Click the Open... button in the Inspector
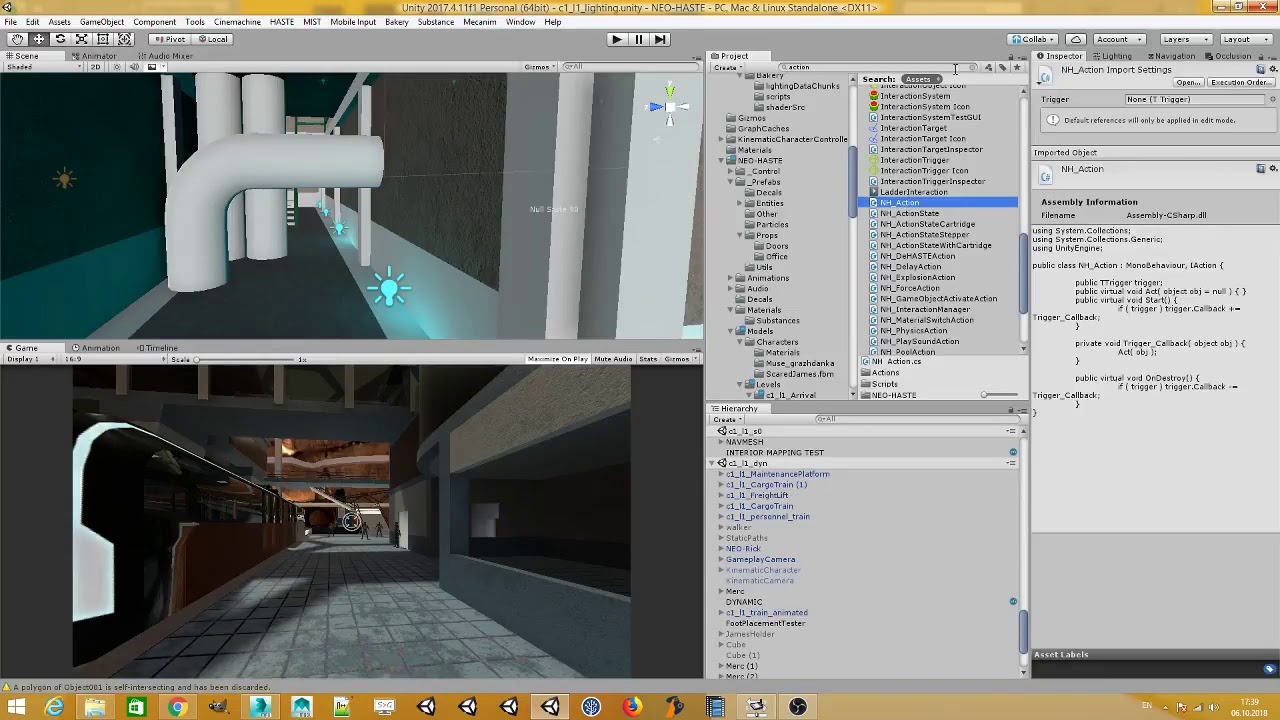The height and width of the screenshot is (720, 1280). [1187, 82]
